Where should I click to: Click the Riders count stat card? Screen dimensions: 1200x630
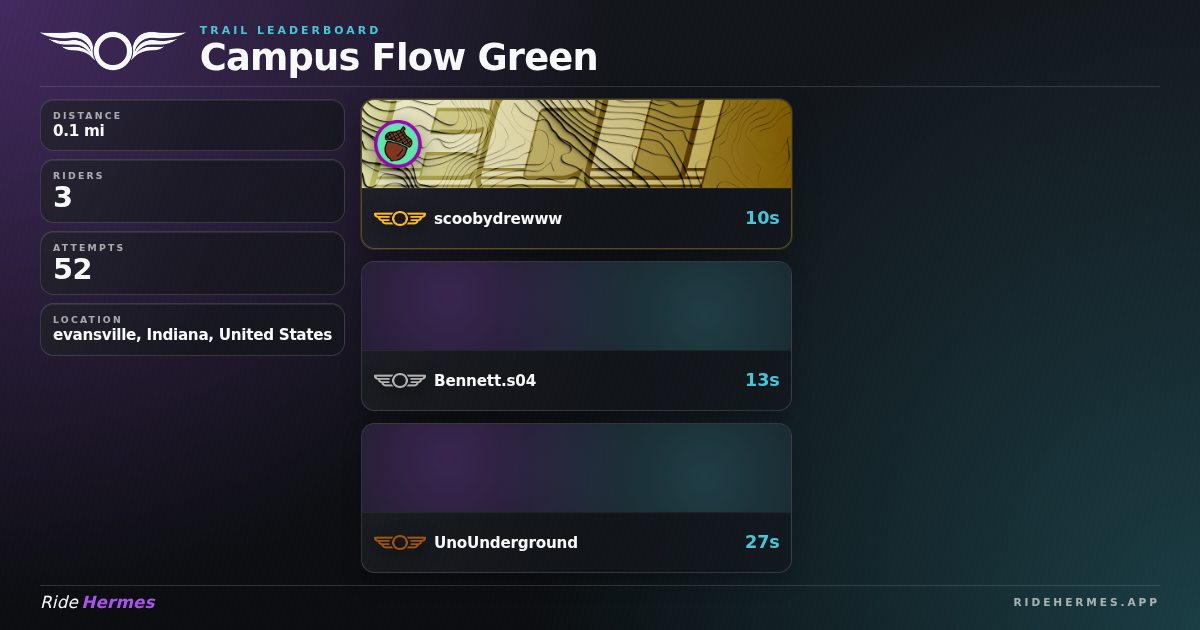pyautogui.click(x=192, y=191)
